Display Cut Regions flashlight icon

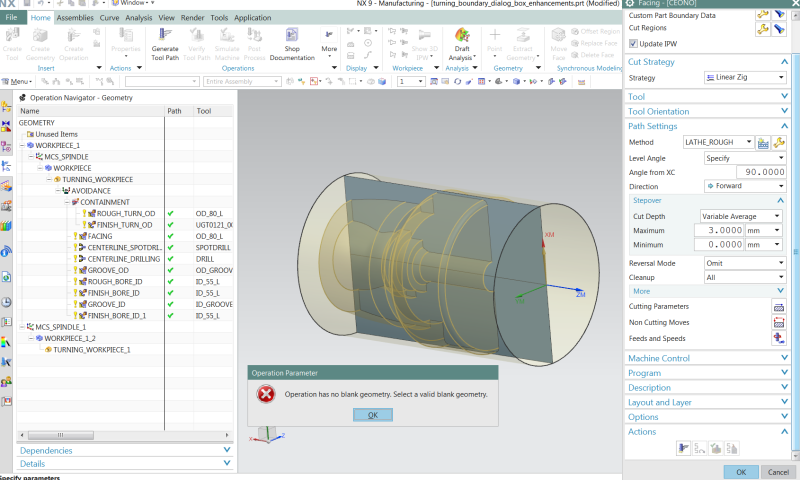(779, 29)
